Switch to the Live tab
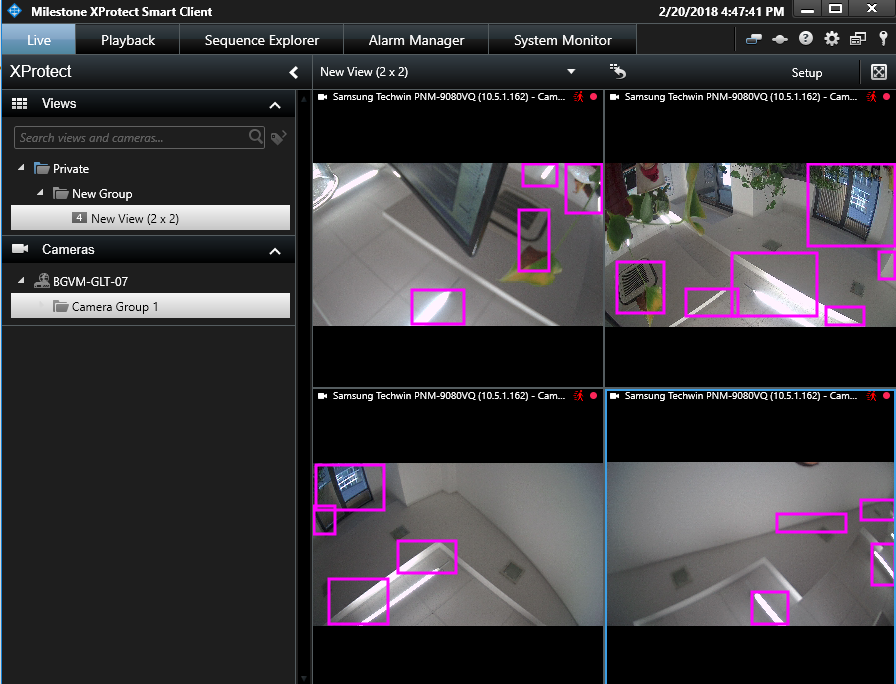Screen dimensions: 896x684 pos(39,40)
